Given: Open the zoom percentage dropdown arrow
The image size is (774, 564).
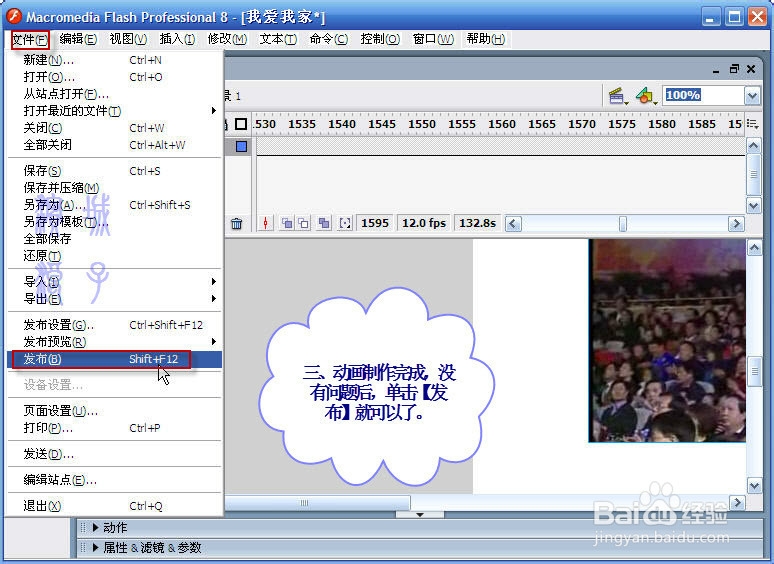Looking at the screenshot, I should pyautogui.click(x=752, y=95).
